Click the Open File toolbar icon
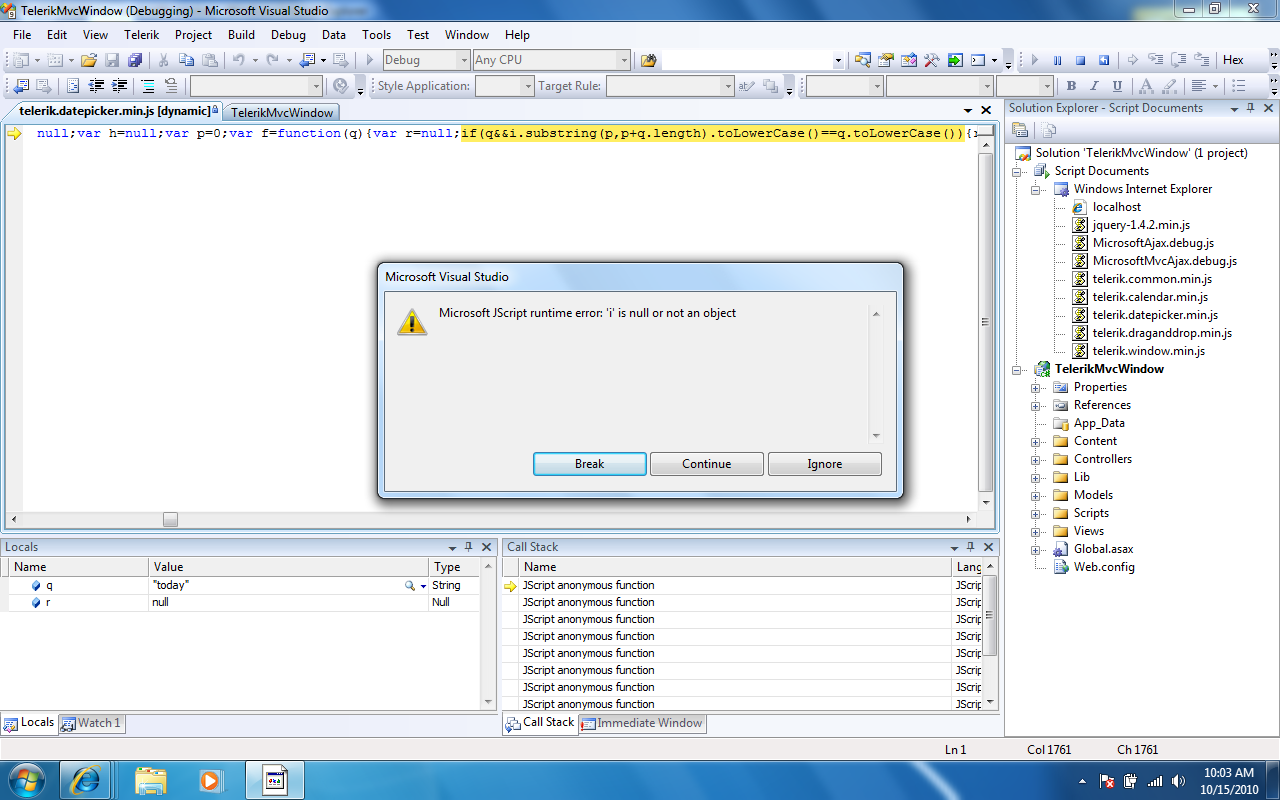1280x800 pixels. tap(89, 60)
